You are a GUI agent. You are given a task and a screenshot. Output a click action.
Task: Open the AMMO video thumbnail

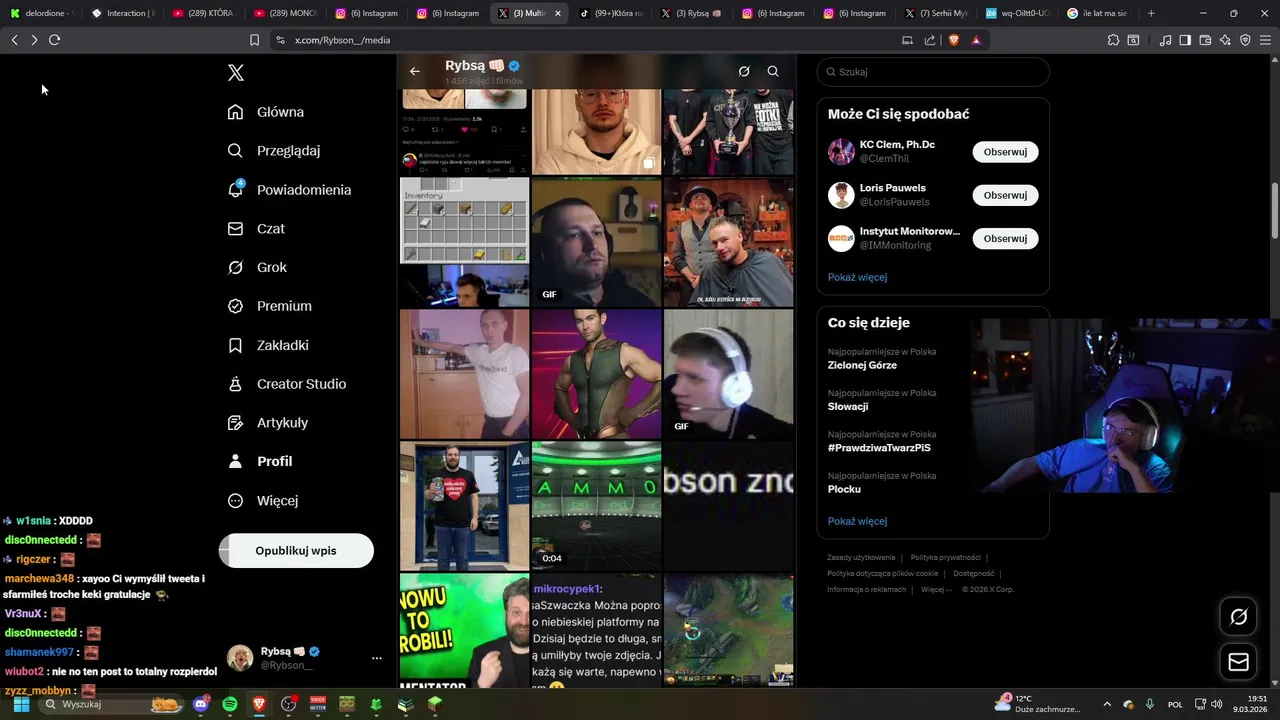(597, 506)
